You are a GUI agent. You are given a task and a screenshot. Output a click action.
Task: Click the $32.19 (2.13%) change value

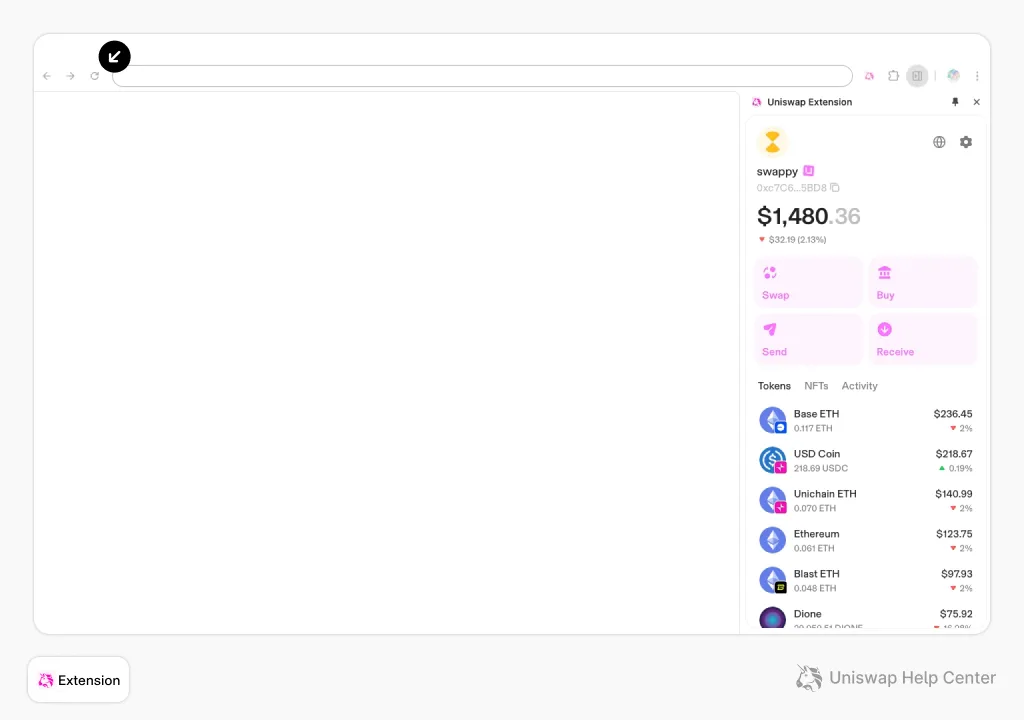click(797, 240)
